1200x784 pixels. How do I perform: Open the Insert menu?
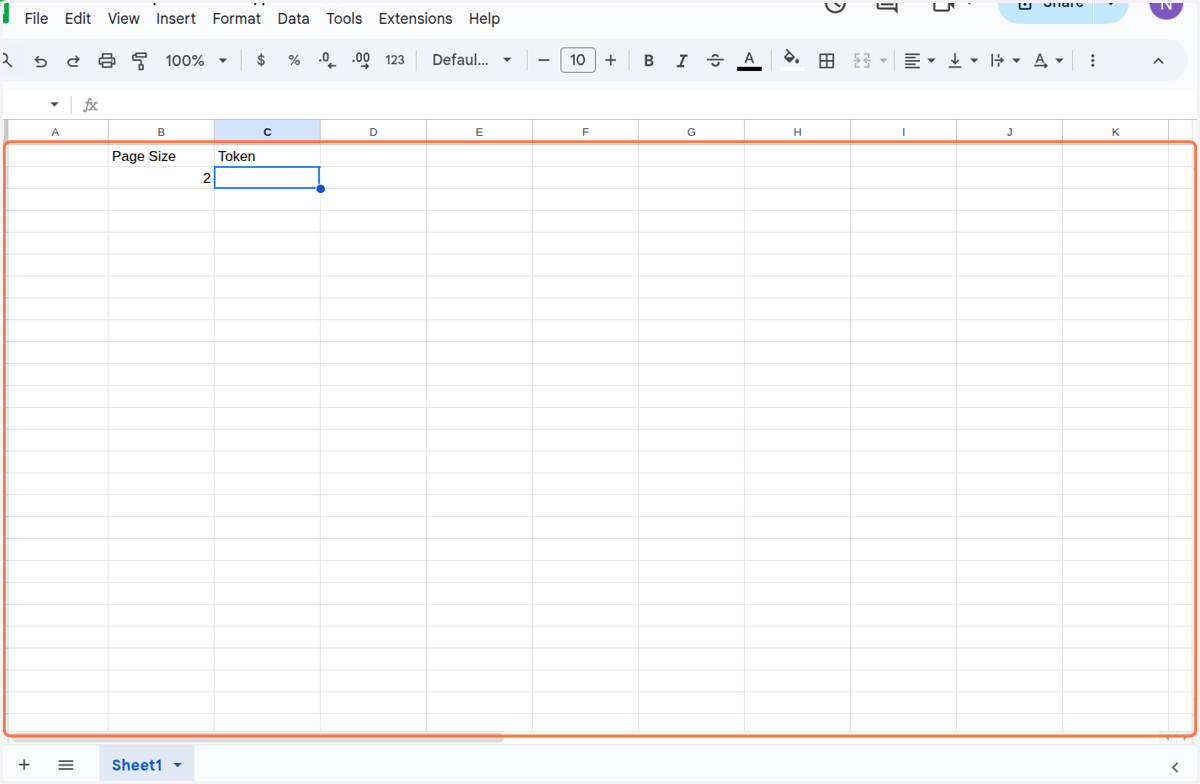click(x=176, y=19)
